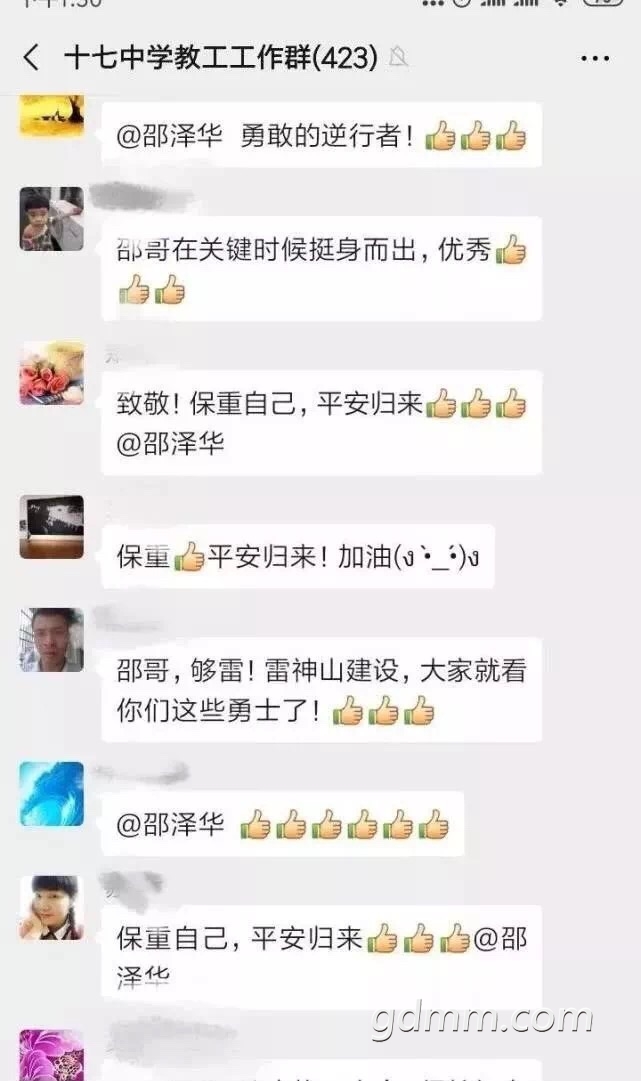Tap the @邵泽华 mention under 致敬! message

(170, 443)
